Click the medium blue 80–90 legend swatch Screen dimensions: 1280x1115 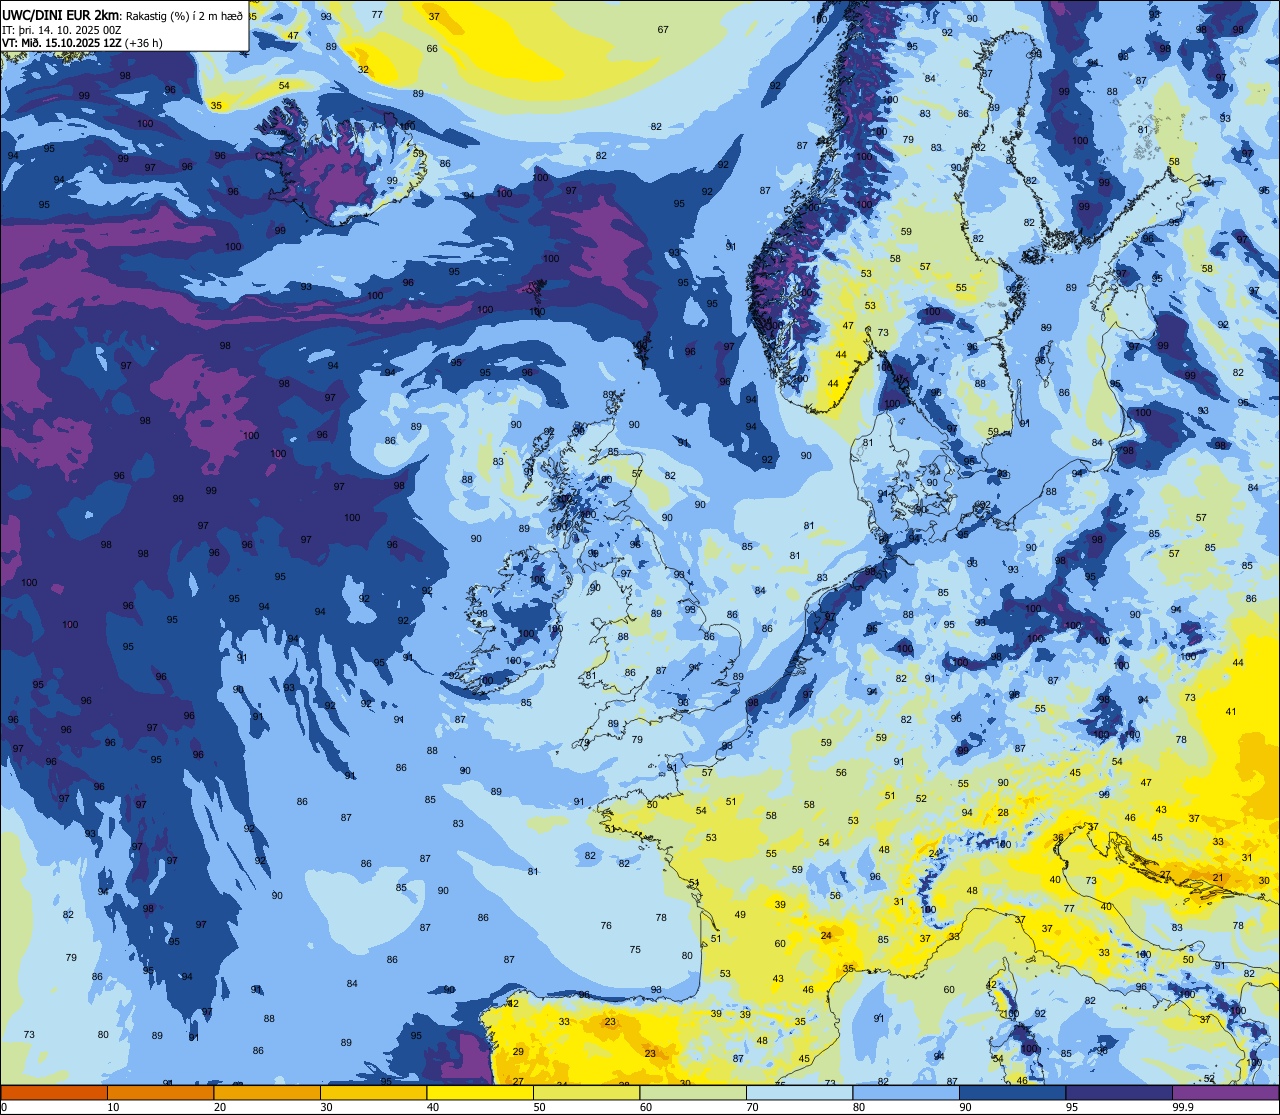[906, 1093]
